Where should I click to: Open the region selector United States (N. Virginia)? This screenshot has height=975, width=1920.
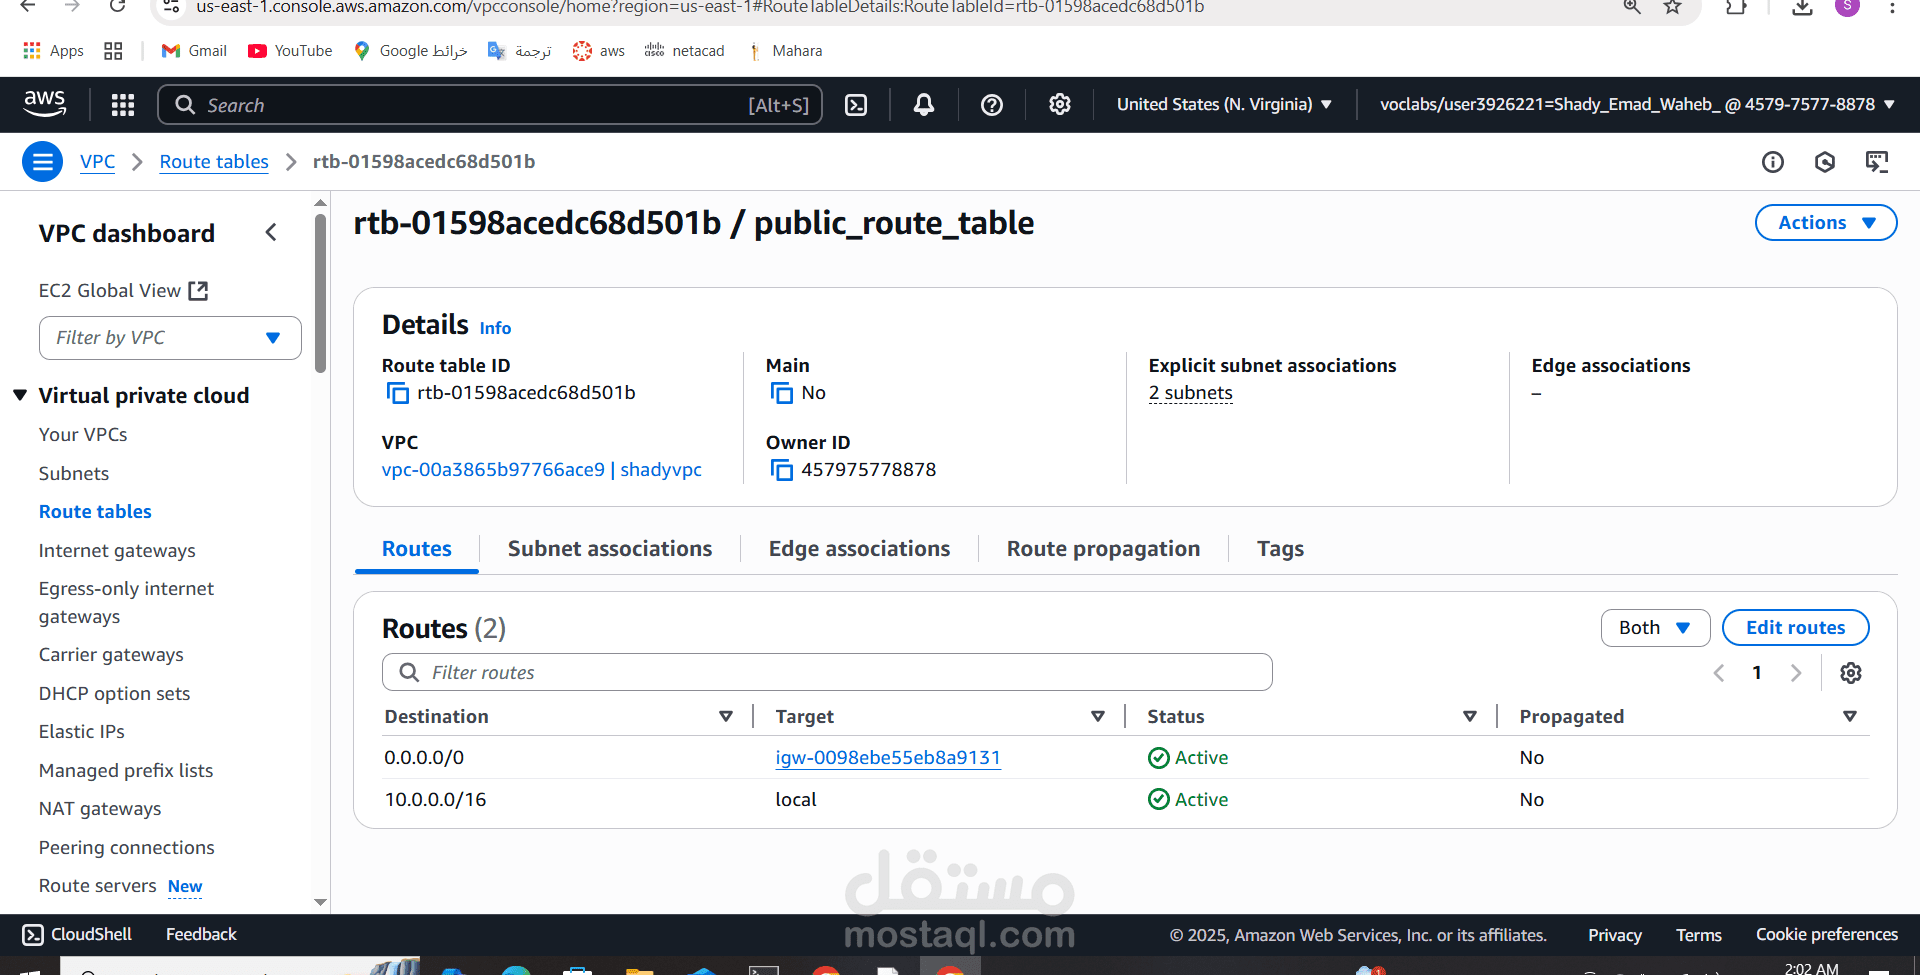coord(1224,105)
